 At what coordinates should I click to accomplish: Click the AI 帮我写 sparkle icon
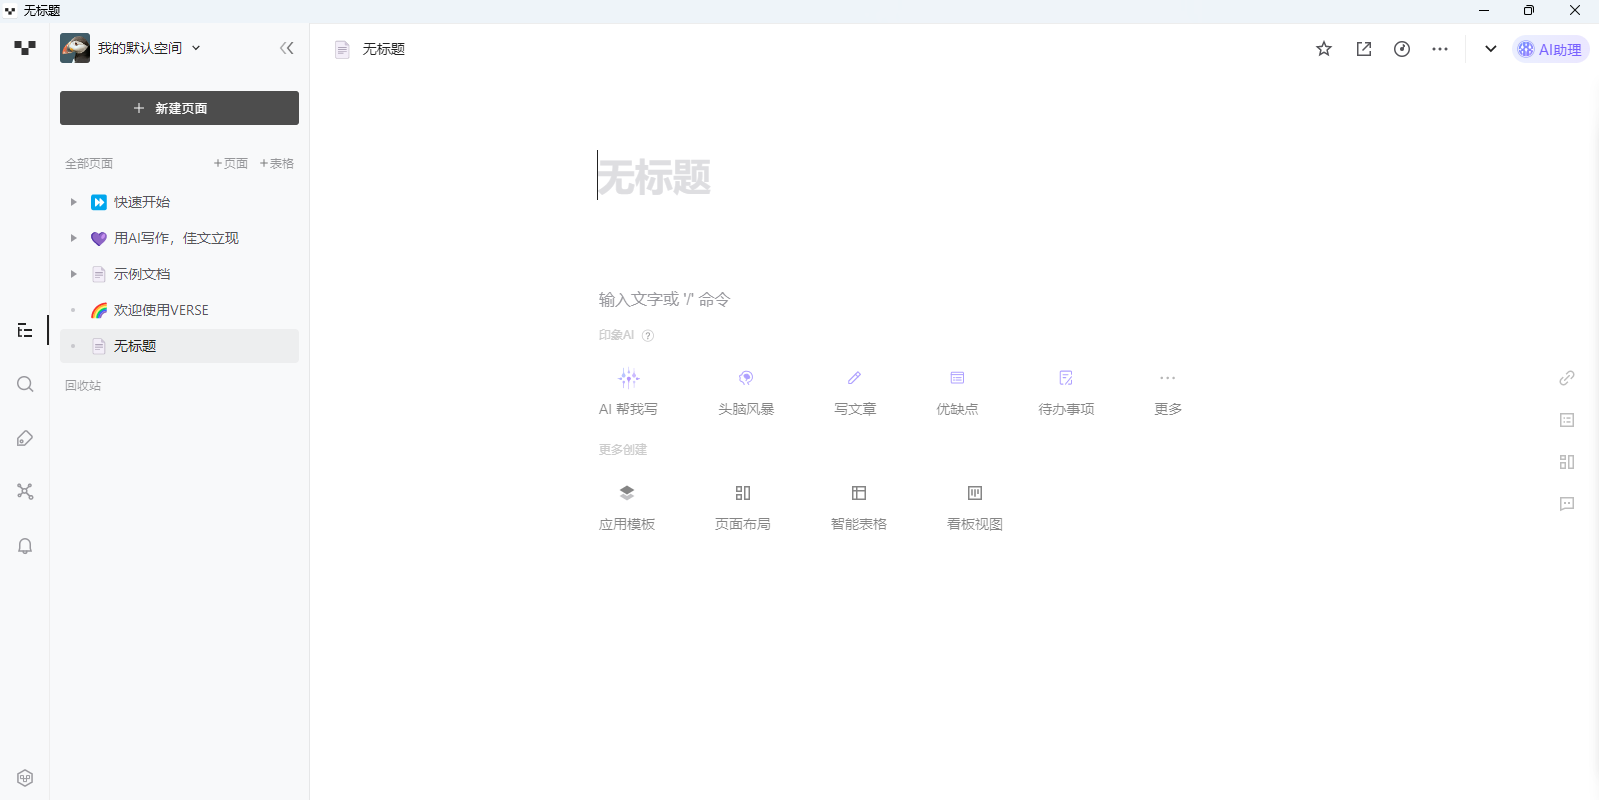click(x=629, y=378)
